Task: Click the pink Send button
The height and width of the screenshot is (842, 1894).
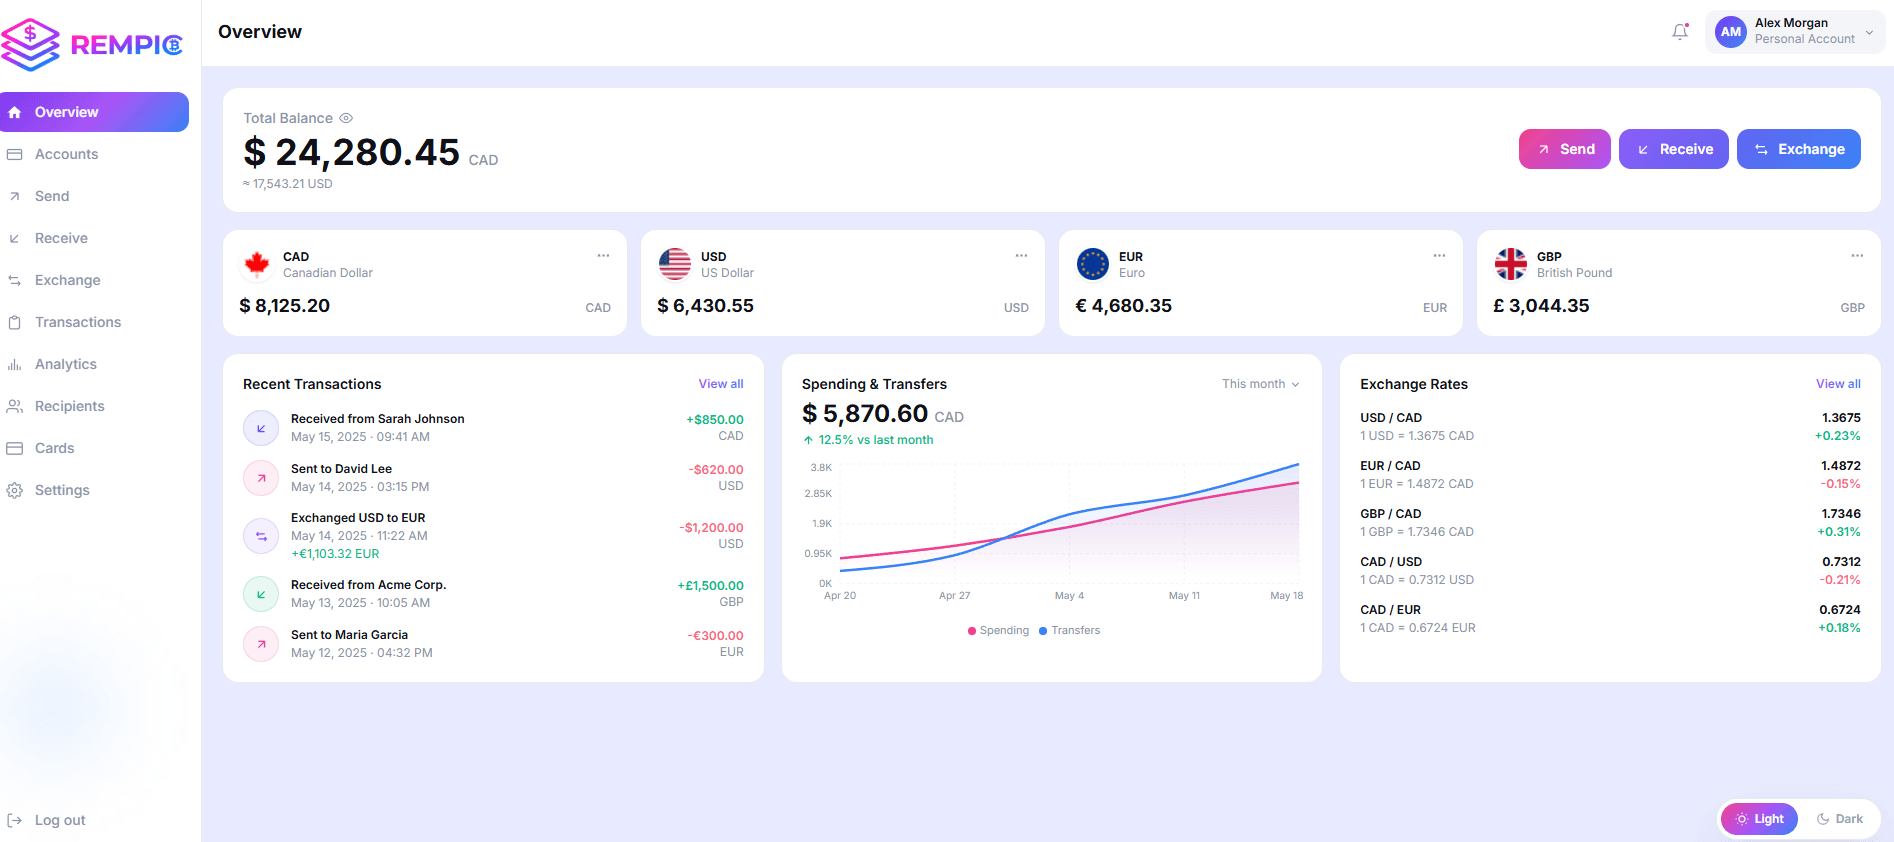Action: point(1564,149)
